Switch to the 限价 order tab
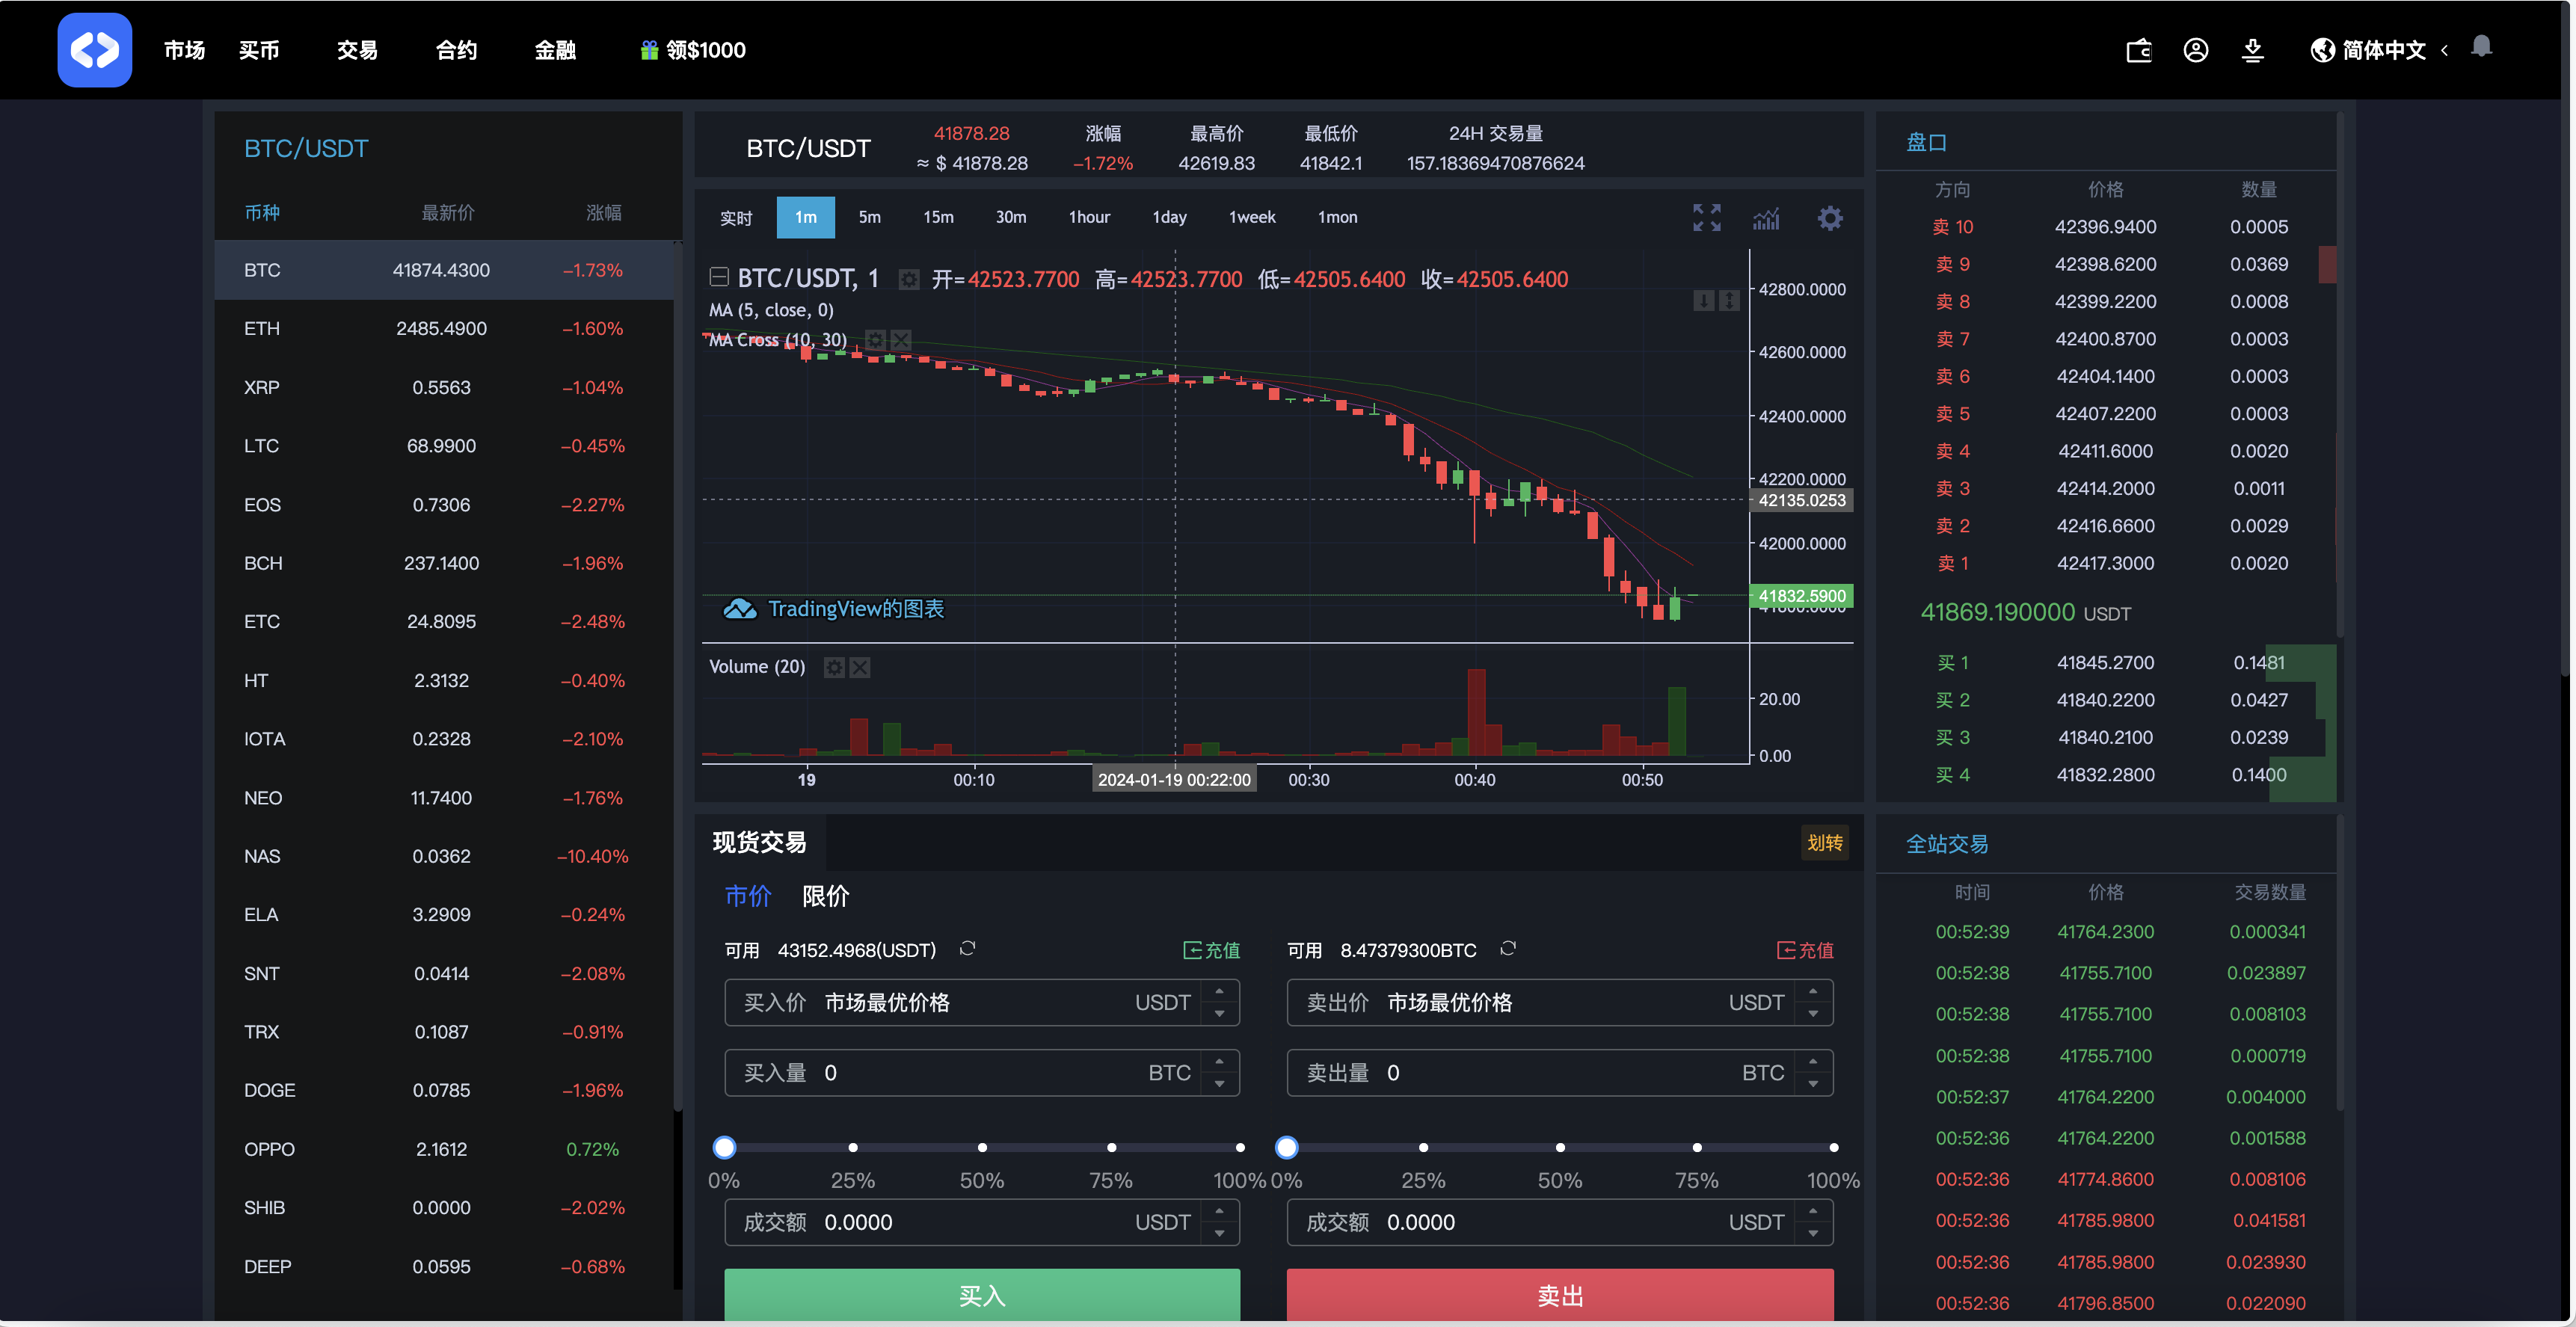 [x=825, y=897]
